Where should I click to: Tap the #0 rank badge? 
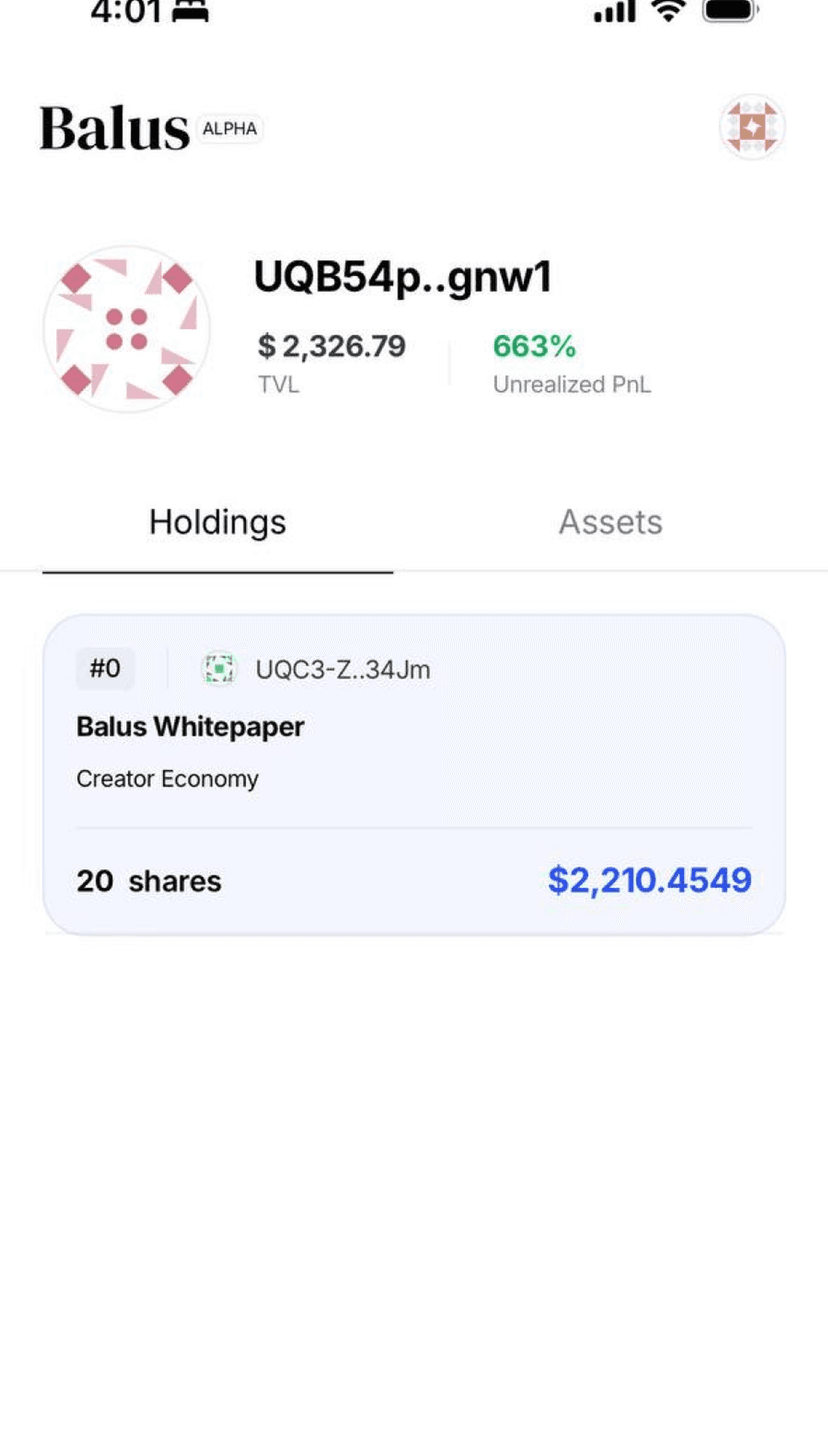[x=105, y=668]
